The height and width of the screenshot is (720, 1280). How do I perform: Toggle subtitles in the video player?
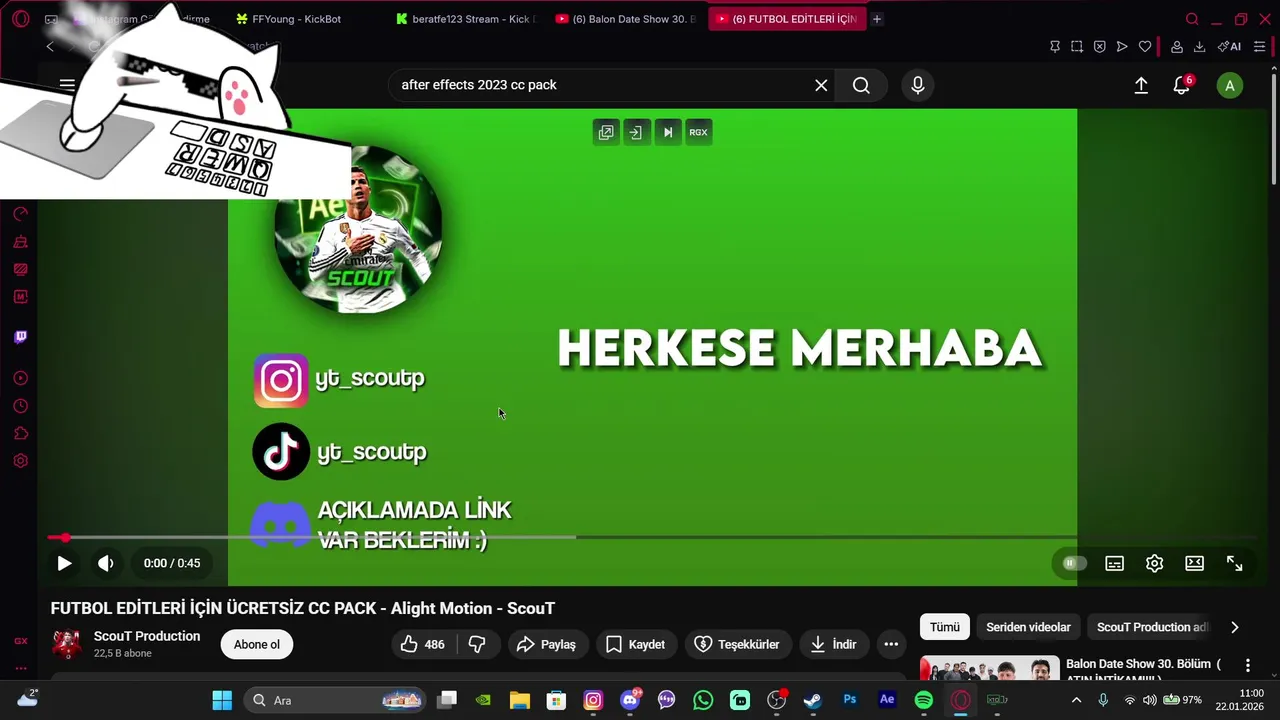click(x=1114, y=563)
